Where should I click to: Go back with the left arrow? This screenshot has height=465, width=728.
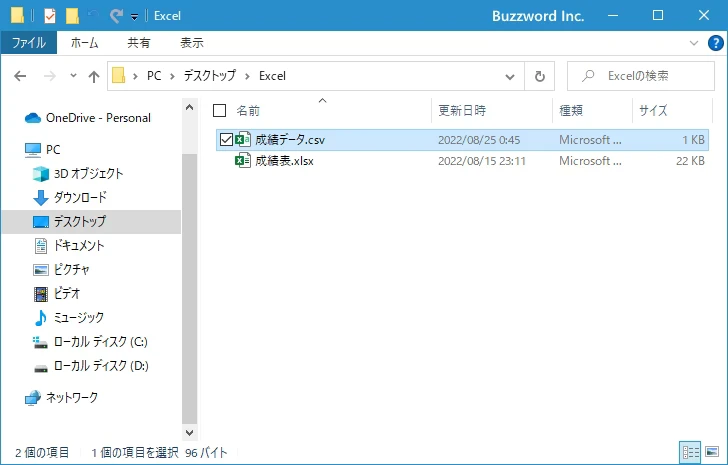tap(20, 76)
